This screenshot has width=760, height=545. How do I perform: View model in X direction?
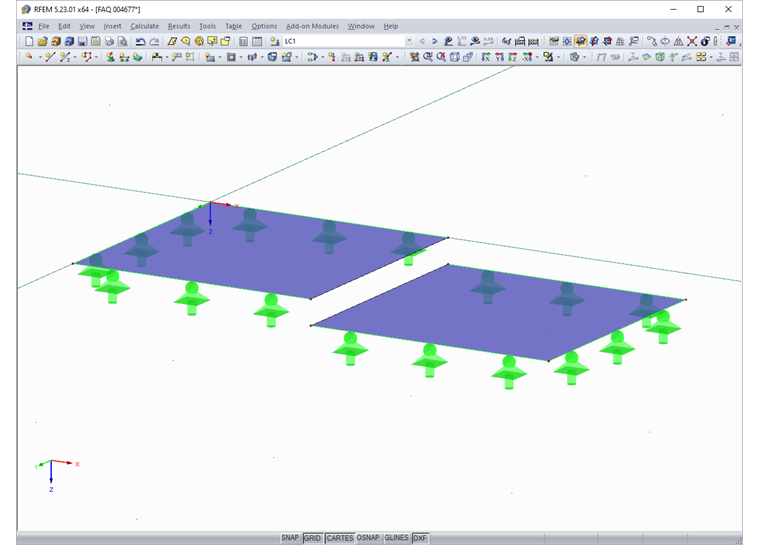click(x=486, y=57)
